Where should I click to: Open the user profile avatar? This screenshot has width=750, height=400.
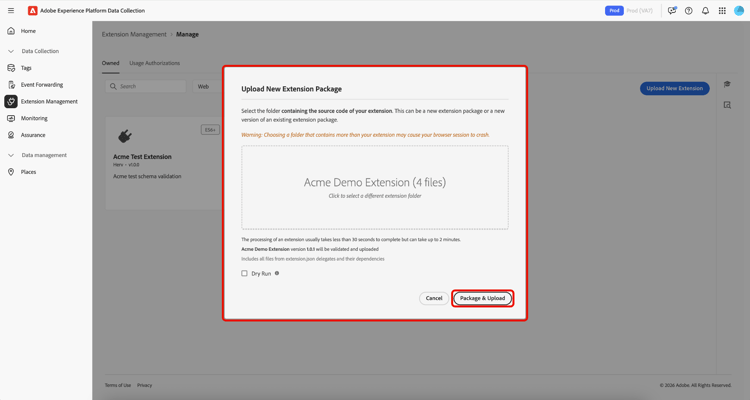click(x=739, y=11)
